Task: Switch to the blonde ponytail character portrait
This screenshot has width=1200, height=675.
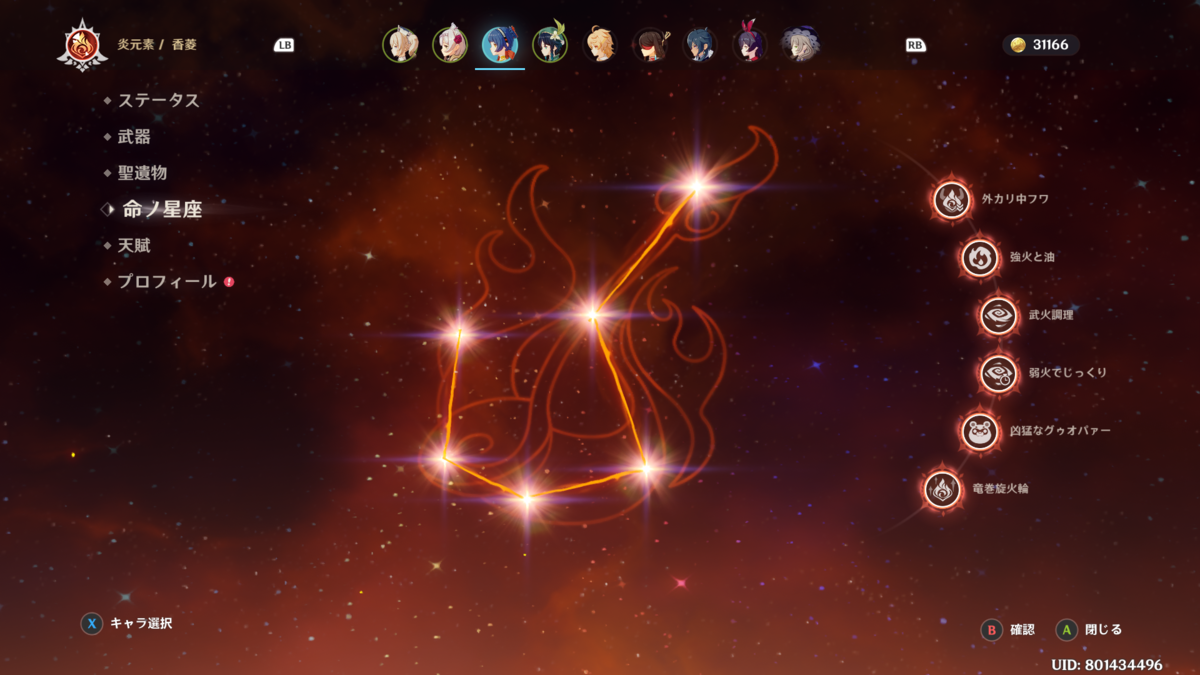Action: tap(400, 45)
